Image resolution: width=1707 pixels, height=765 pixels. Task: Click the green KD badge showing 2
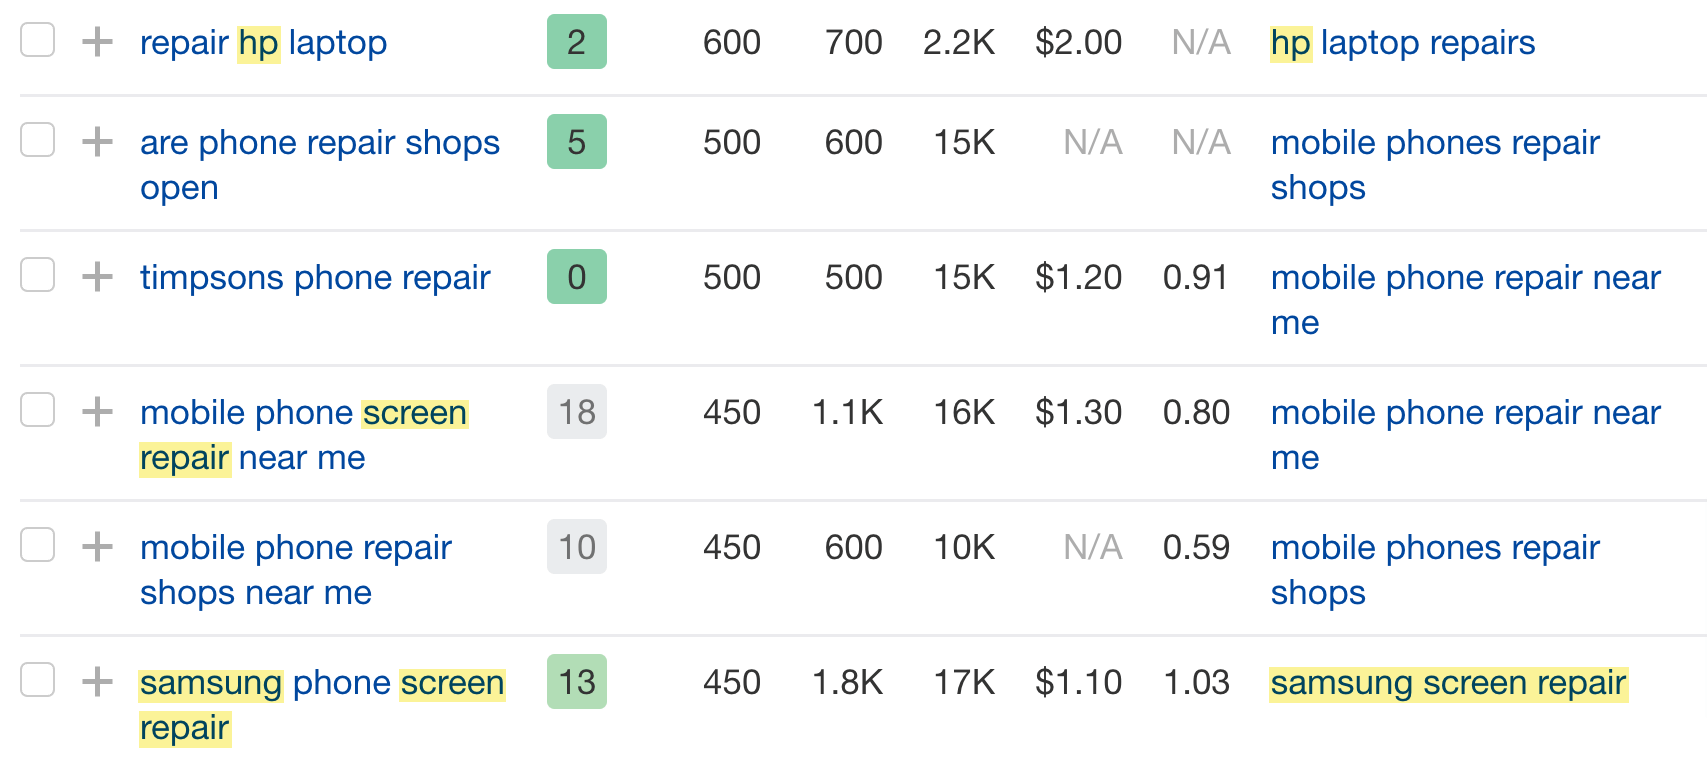click(576, 42)
